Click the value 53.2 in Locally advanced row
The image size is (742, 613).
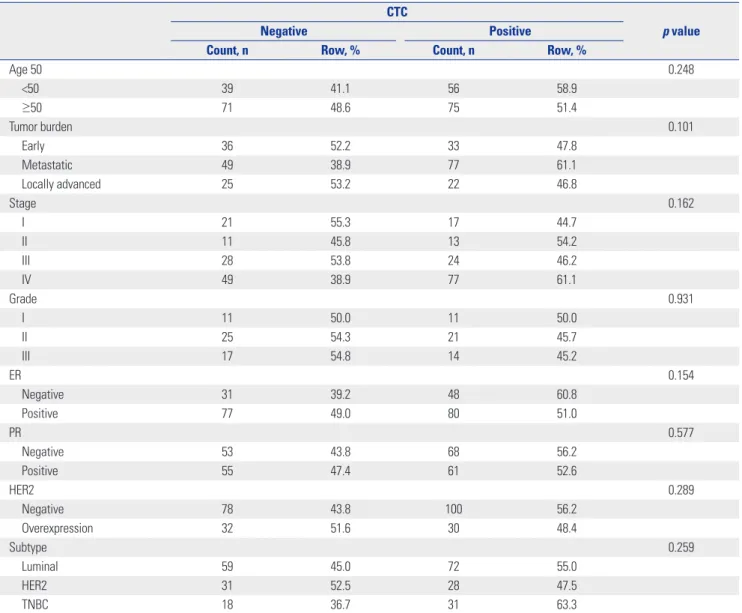[x=340, y=184]
